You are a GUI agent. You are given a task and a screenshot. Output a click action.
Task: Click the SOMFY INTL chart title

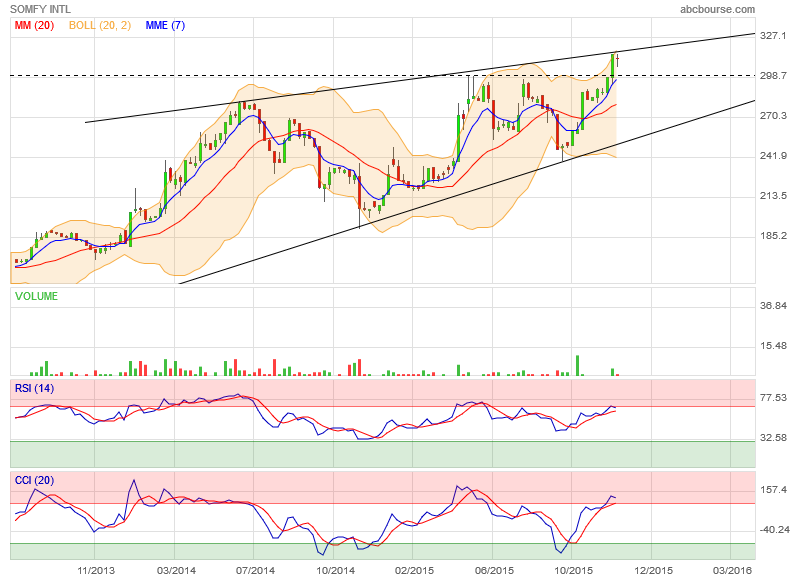click(x=42, y=9)
